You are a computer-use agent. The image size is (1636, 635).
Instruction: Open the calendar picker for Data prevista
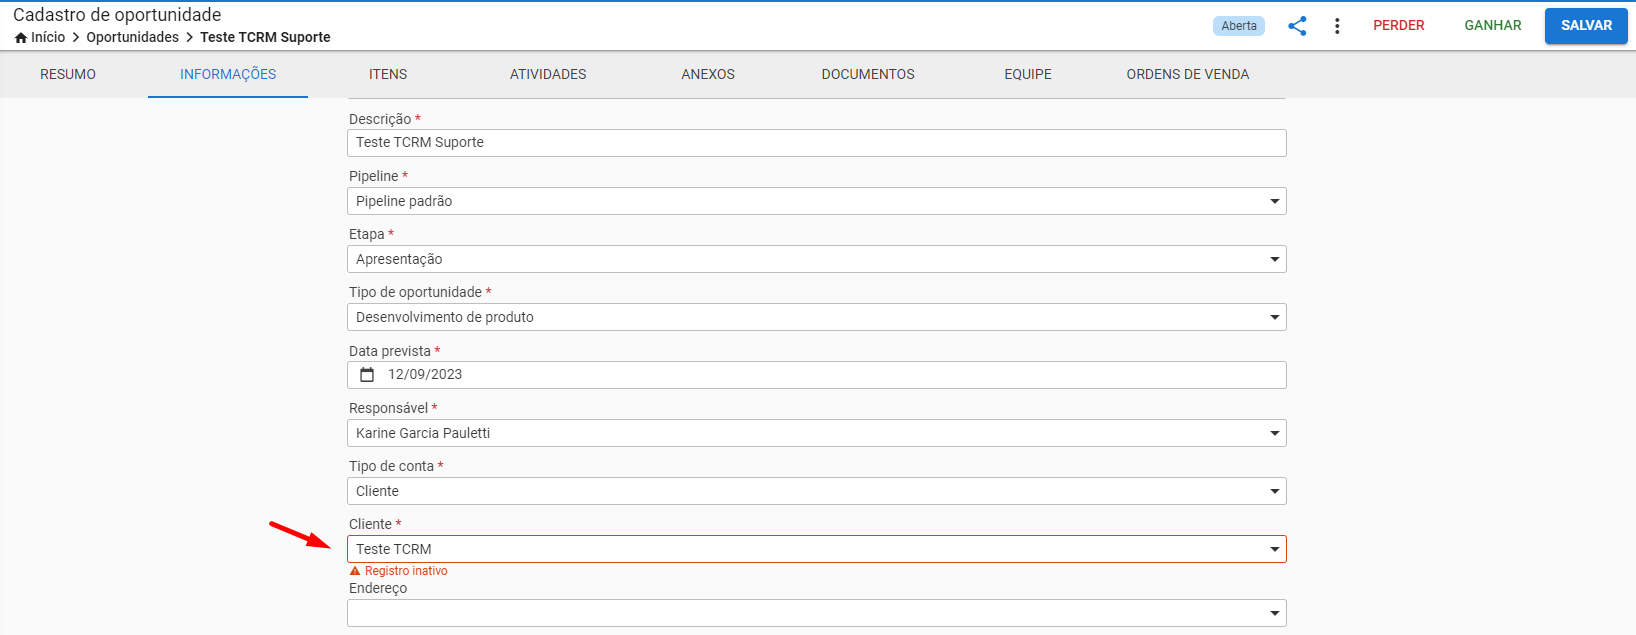[x=367, y=375]
